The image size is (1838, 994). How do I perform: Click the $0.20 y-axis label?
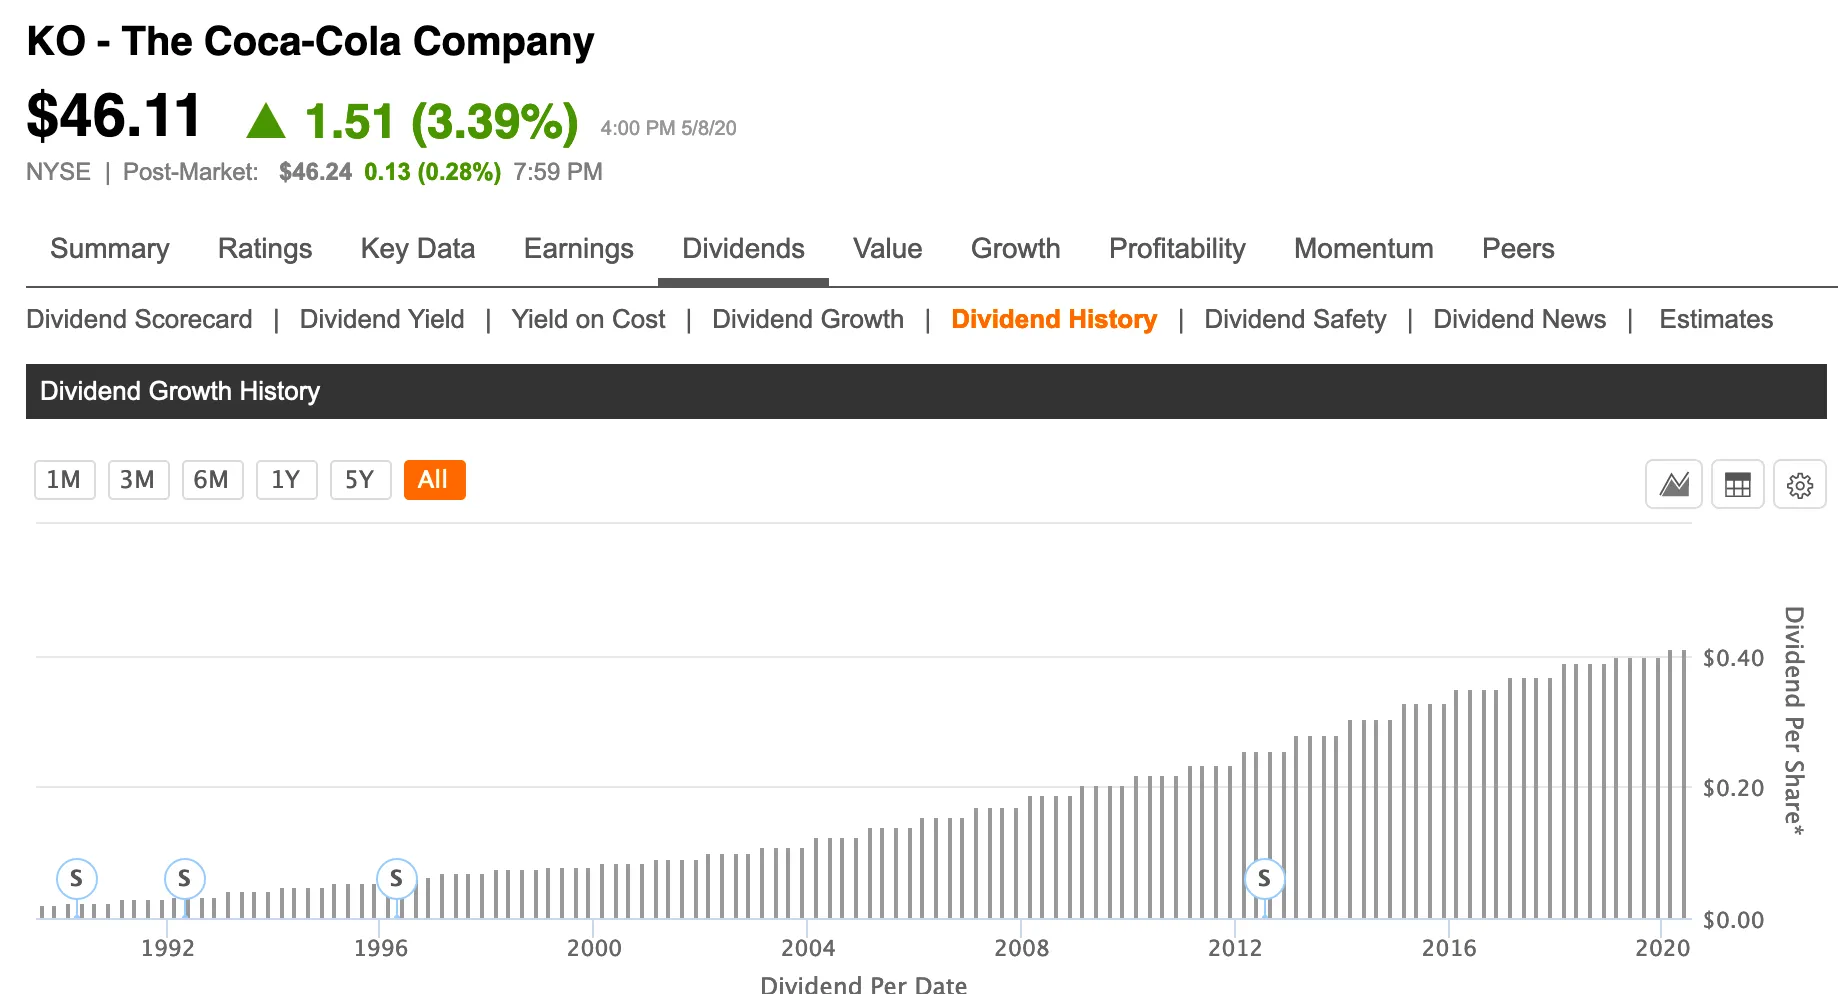click(1733, 788)
